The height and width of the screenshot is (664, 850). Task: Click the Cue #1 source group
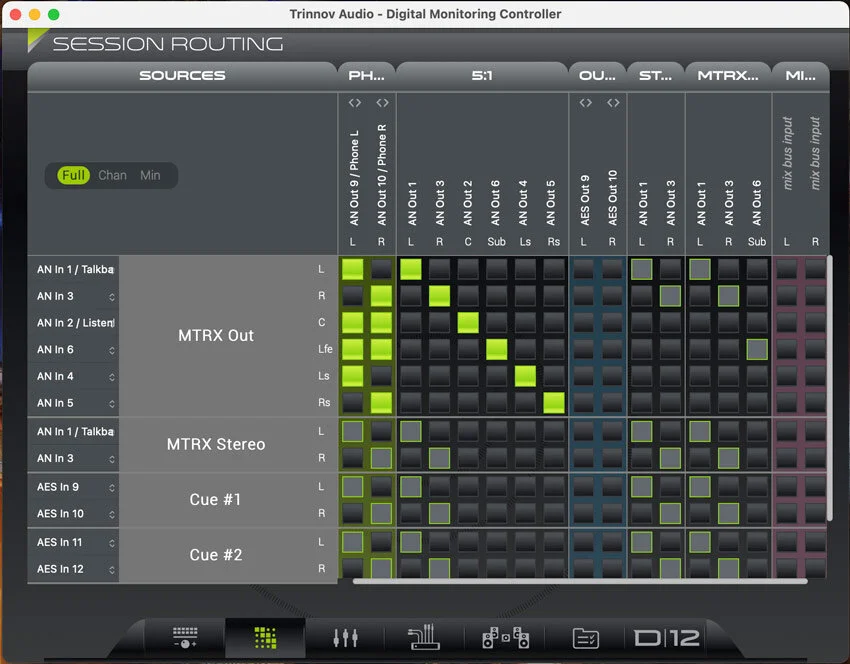216,500
